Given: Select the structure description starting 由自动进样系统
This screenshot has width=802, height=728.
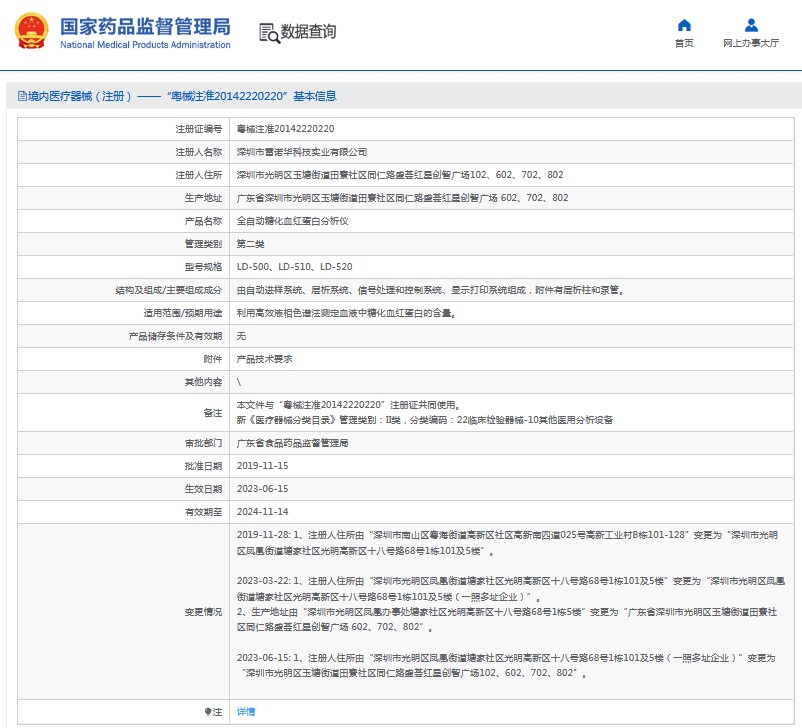Looking at the screenshot, I should [430, 290].
